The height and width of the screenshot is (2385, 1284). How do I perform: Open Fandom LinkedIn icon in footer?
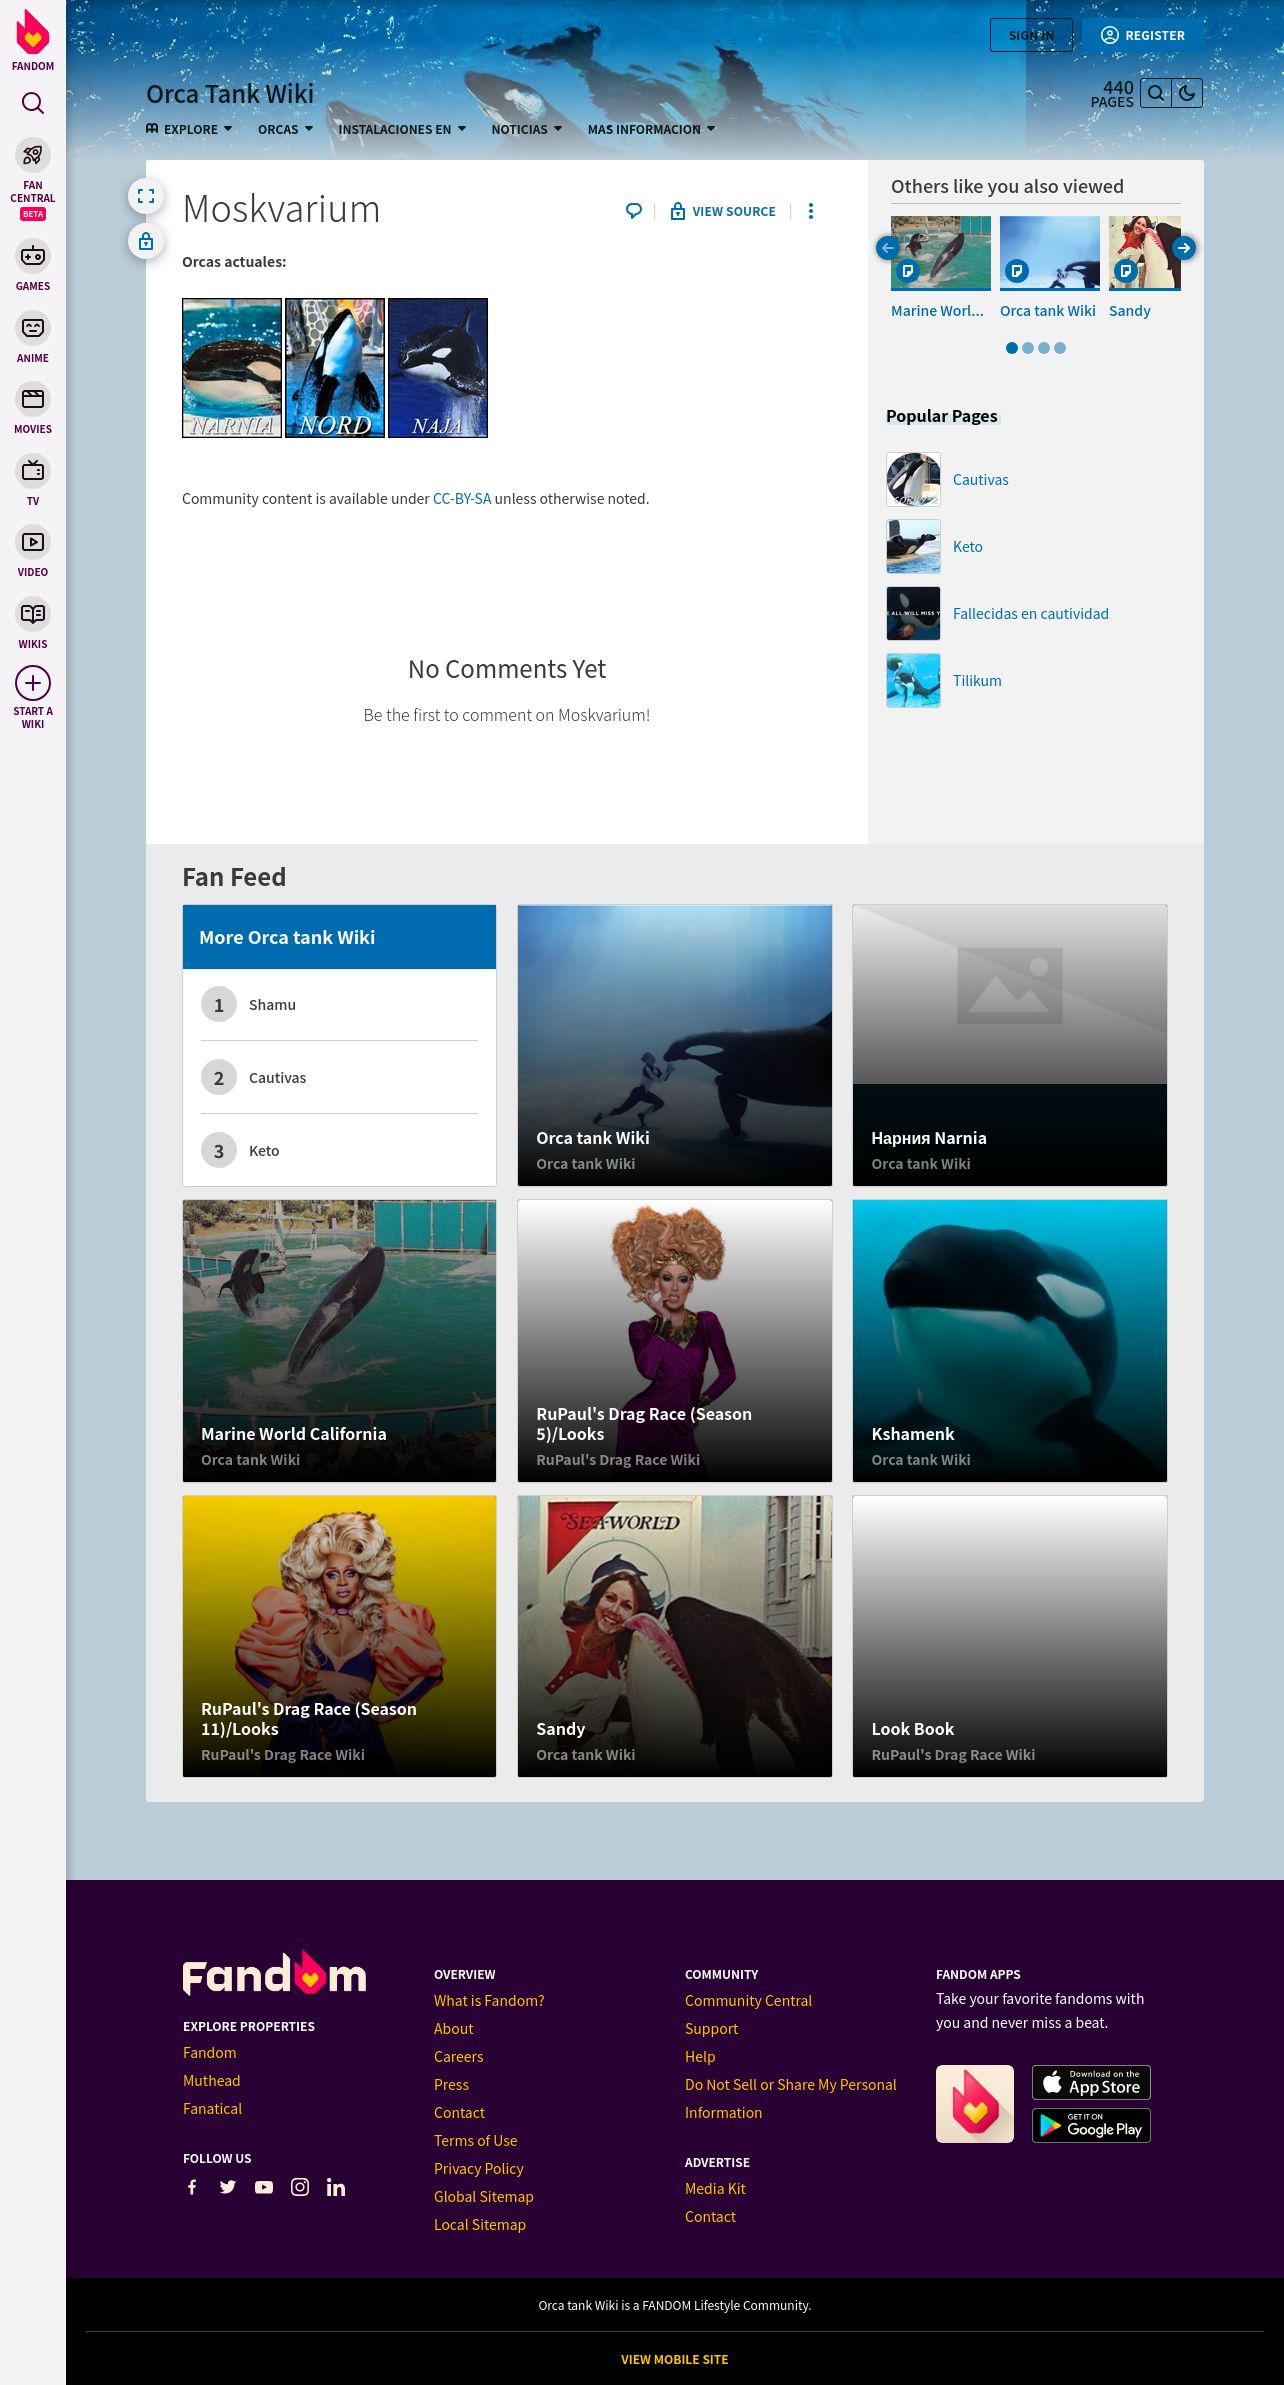pos(336,2187)
